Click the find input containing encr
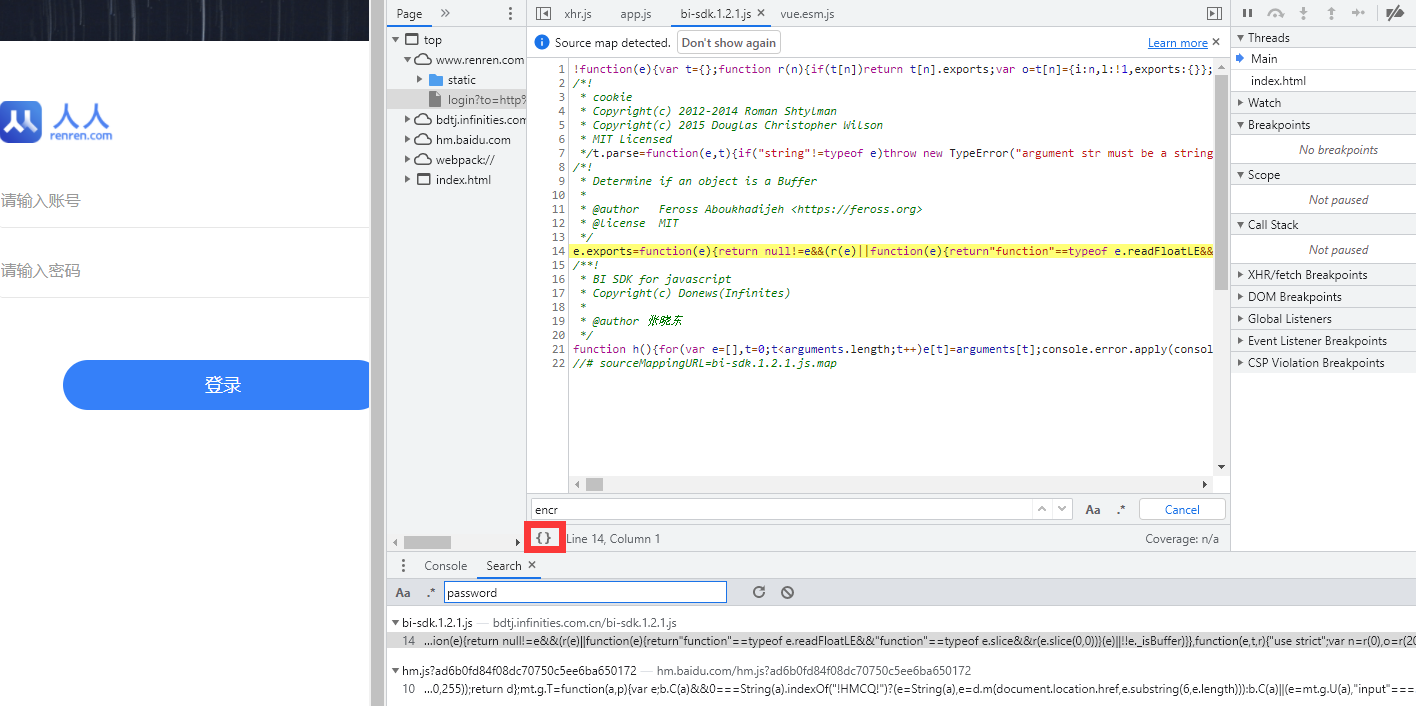 pos(781,509)
